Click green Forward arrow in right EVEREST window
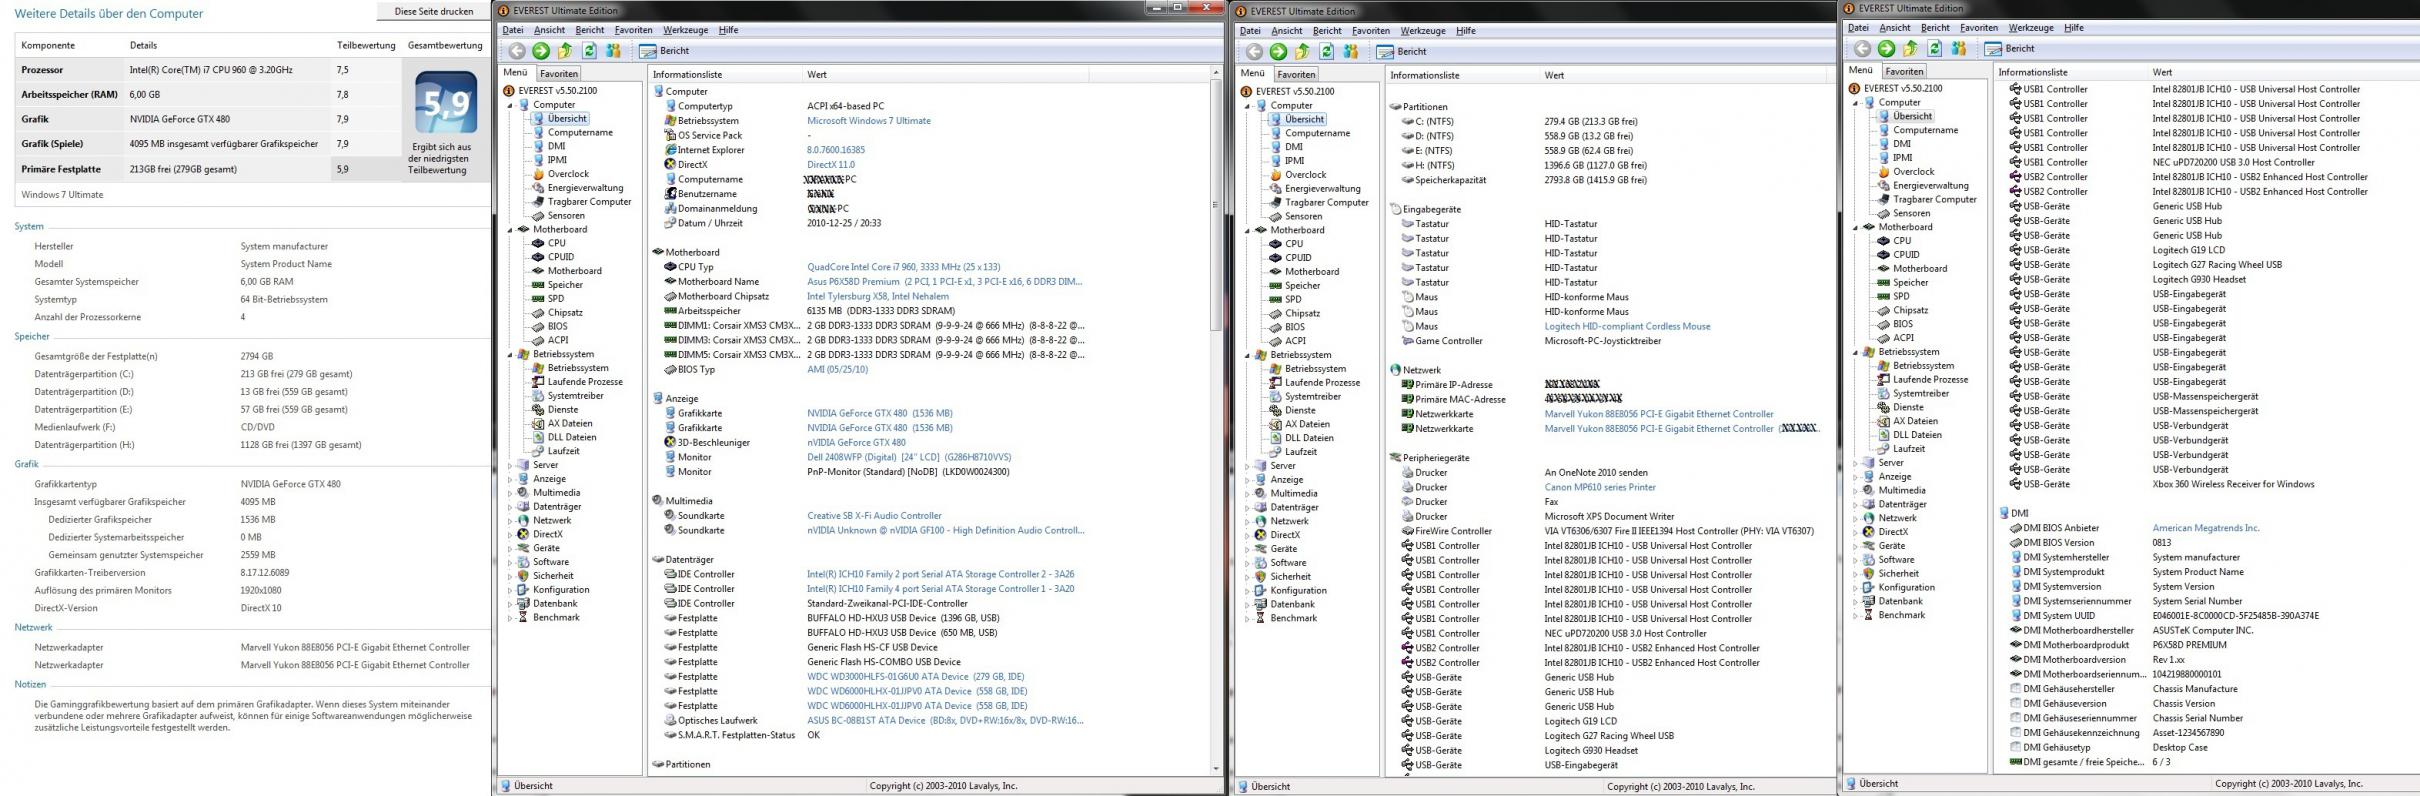This screenshot has width=2420, height=796. pyautogui.click(x=1886, y=48)
